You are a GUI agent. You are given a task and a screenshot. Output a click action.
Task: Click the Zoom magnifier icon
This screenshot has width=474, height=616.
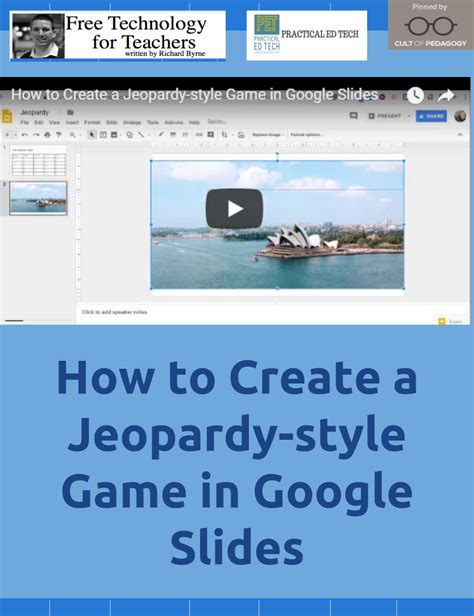click(x=73, y=135)
